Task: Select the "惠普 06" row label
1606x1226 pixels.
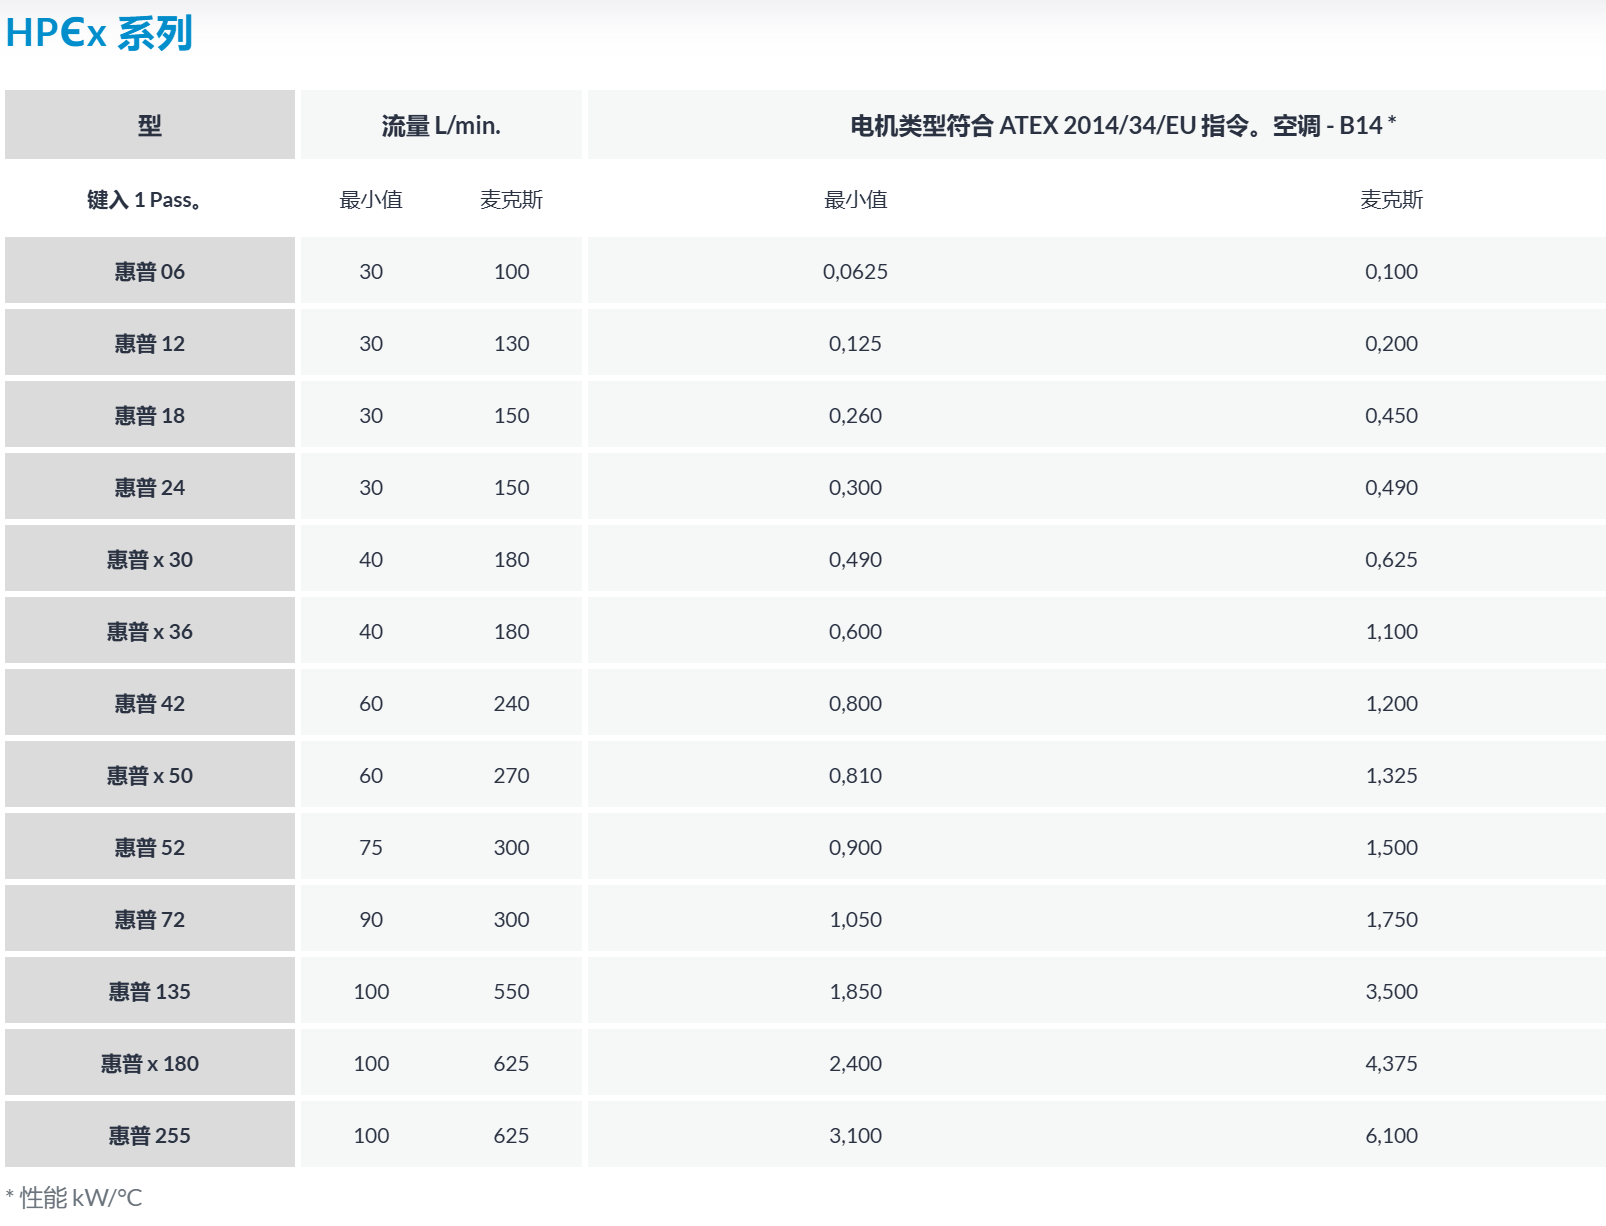Action: coord(150,271)
